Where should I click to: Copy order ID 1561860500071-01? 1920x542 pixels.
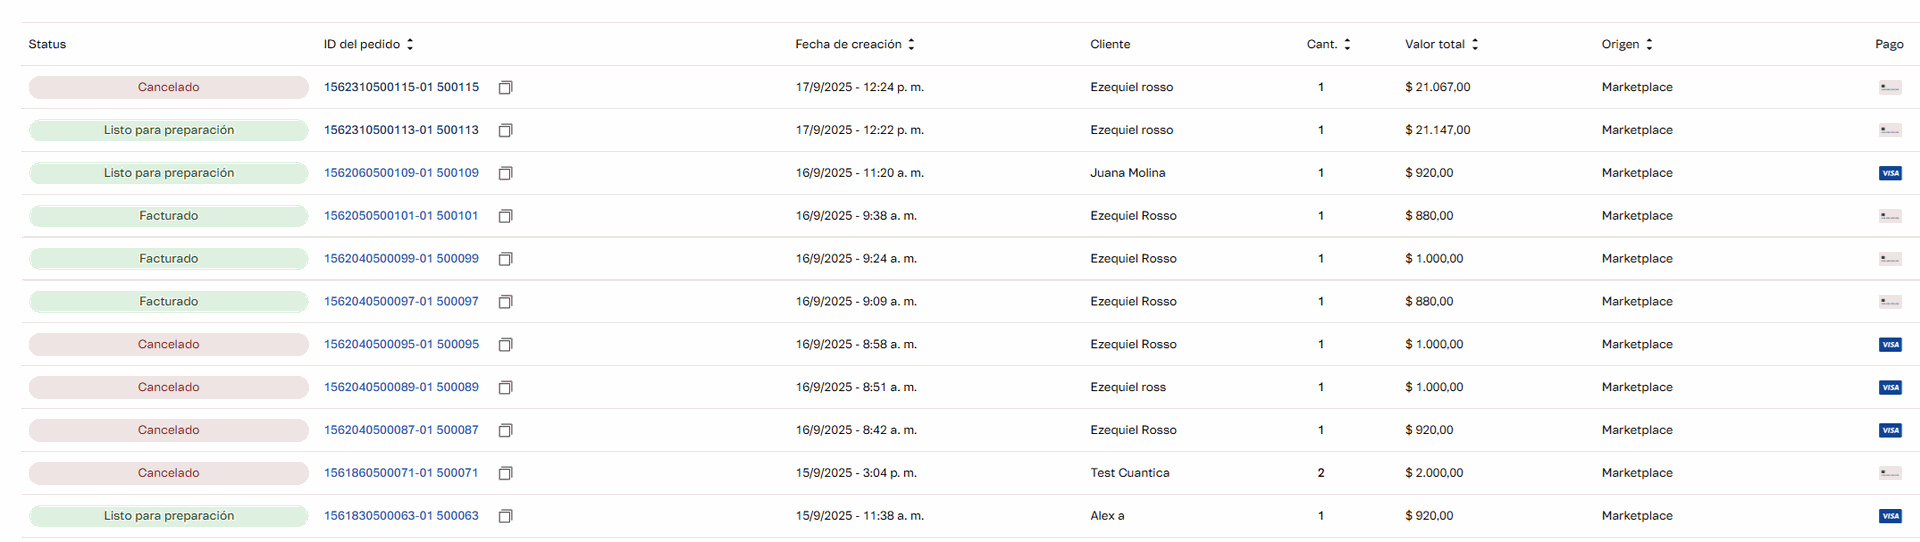[505, 473]
